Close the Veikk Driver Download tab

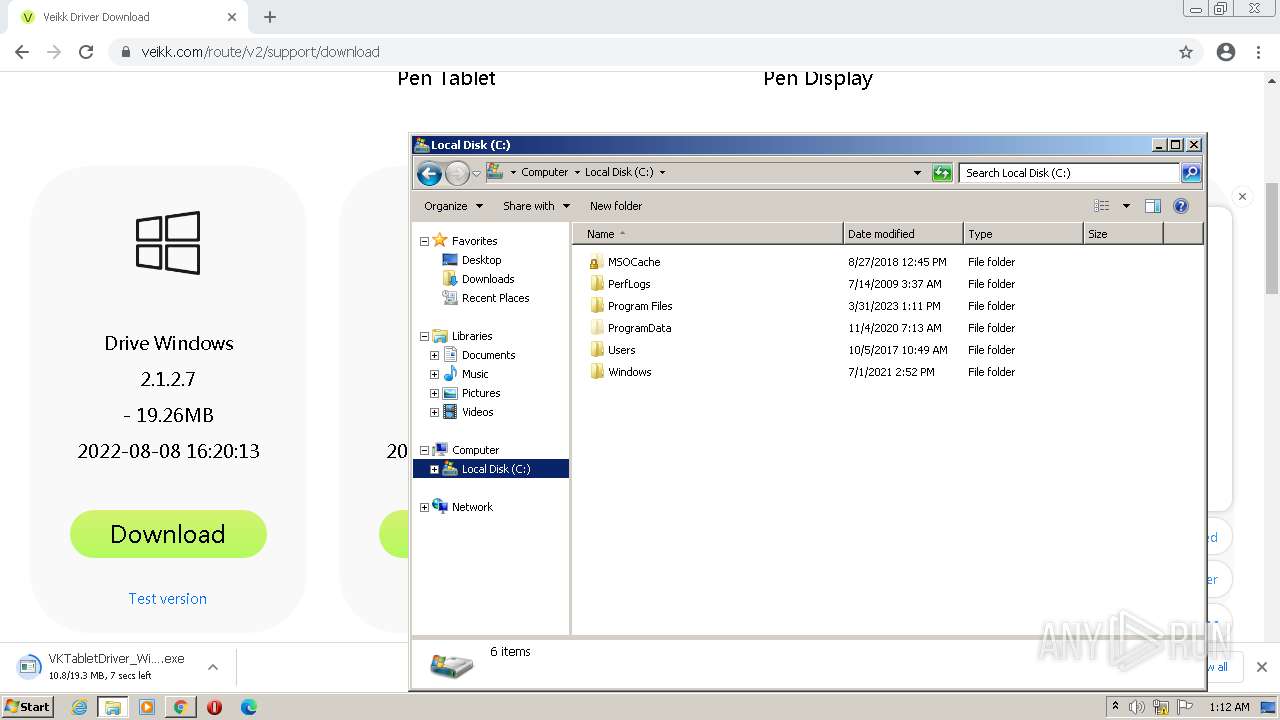[232, 17]
